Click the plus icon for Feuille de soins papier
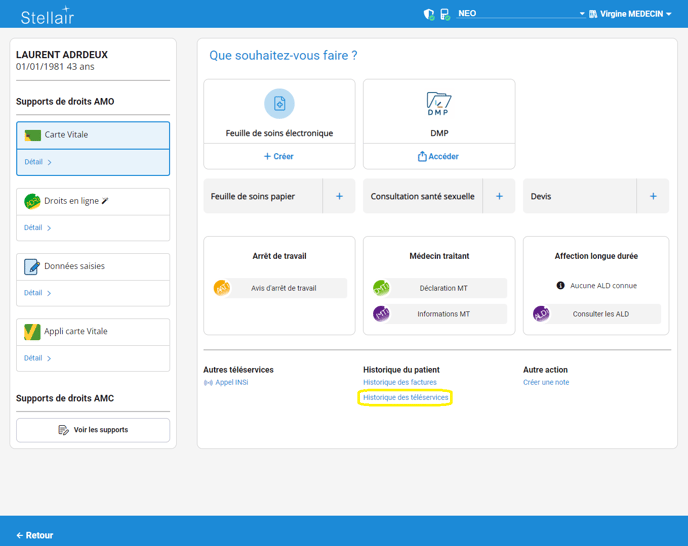 (339, 196)
